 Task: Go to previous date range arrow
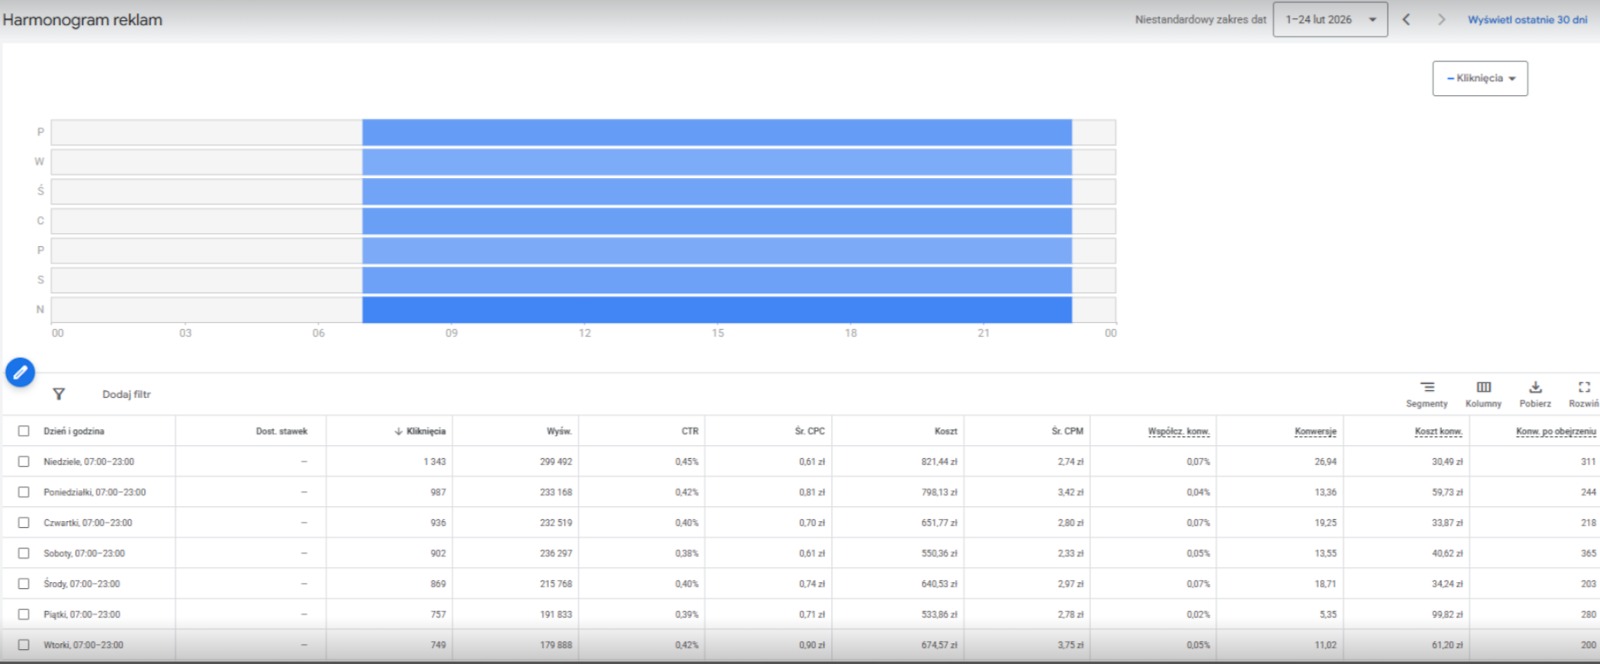pyautogui.click(x=1406, y=19)
